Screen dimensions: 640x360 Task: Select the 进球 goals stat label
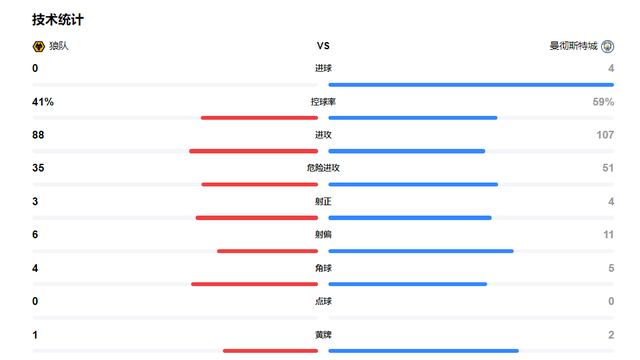click(x=323, y=68)
